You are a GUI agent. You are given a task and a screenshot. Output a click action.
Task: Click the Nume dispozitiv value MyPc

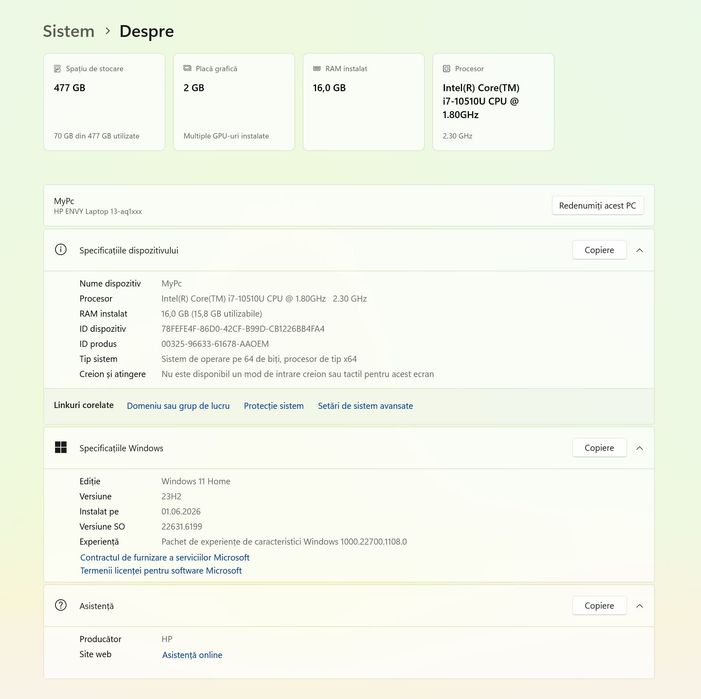click(x=172, y=283)
